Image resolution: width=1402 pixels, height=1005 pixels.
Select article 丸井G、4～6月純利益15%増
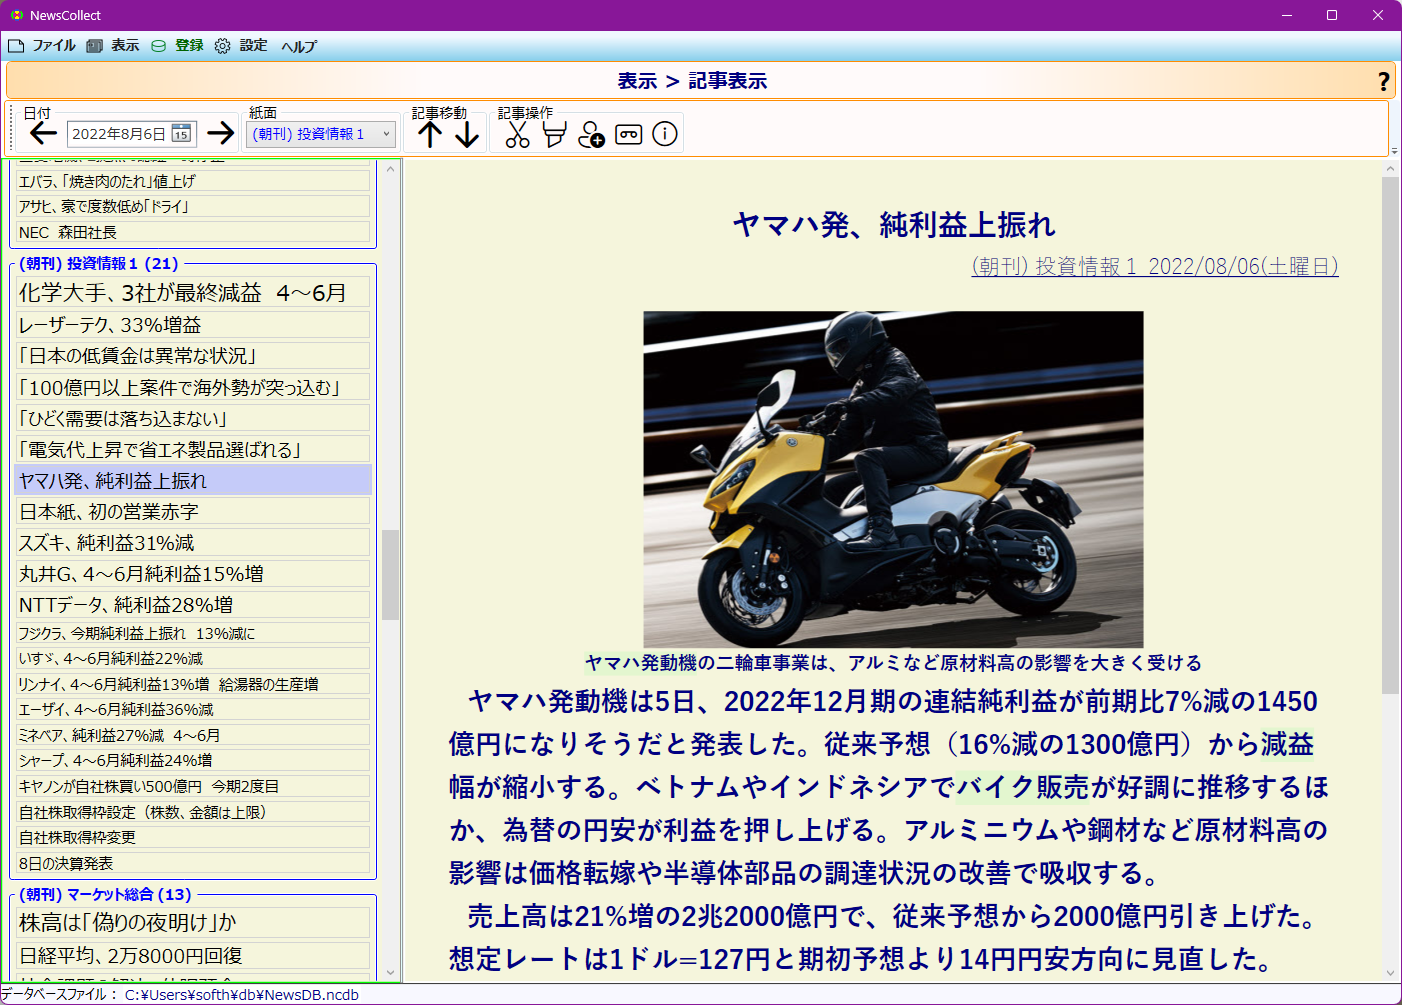(193, 574)
